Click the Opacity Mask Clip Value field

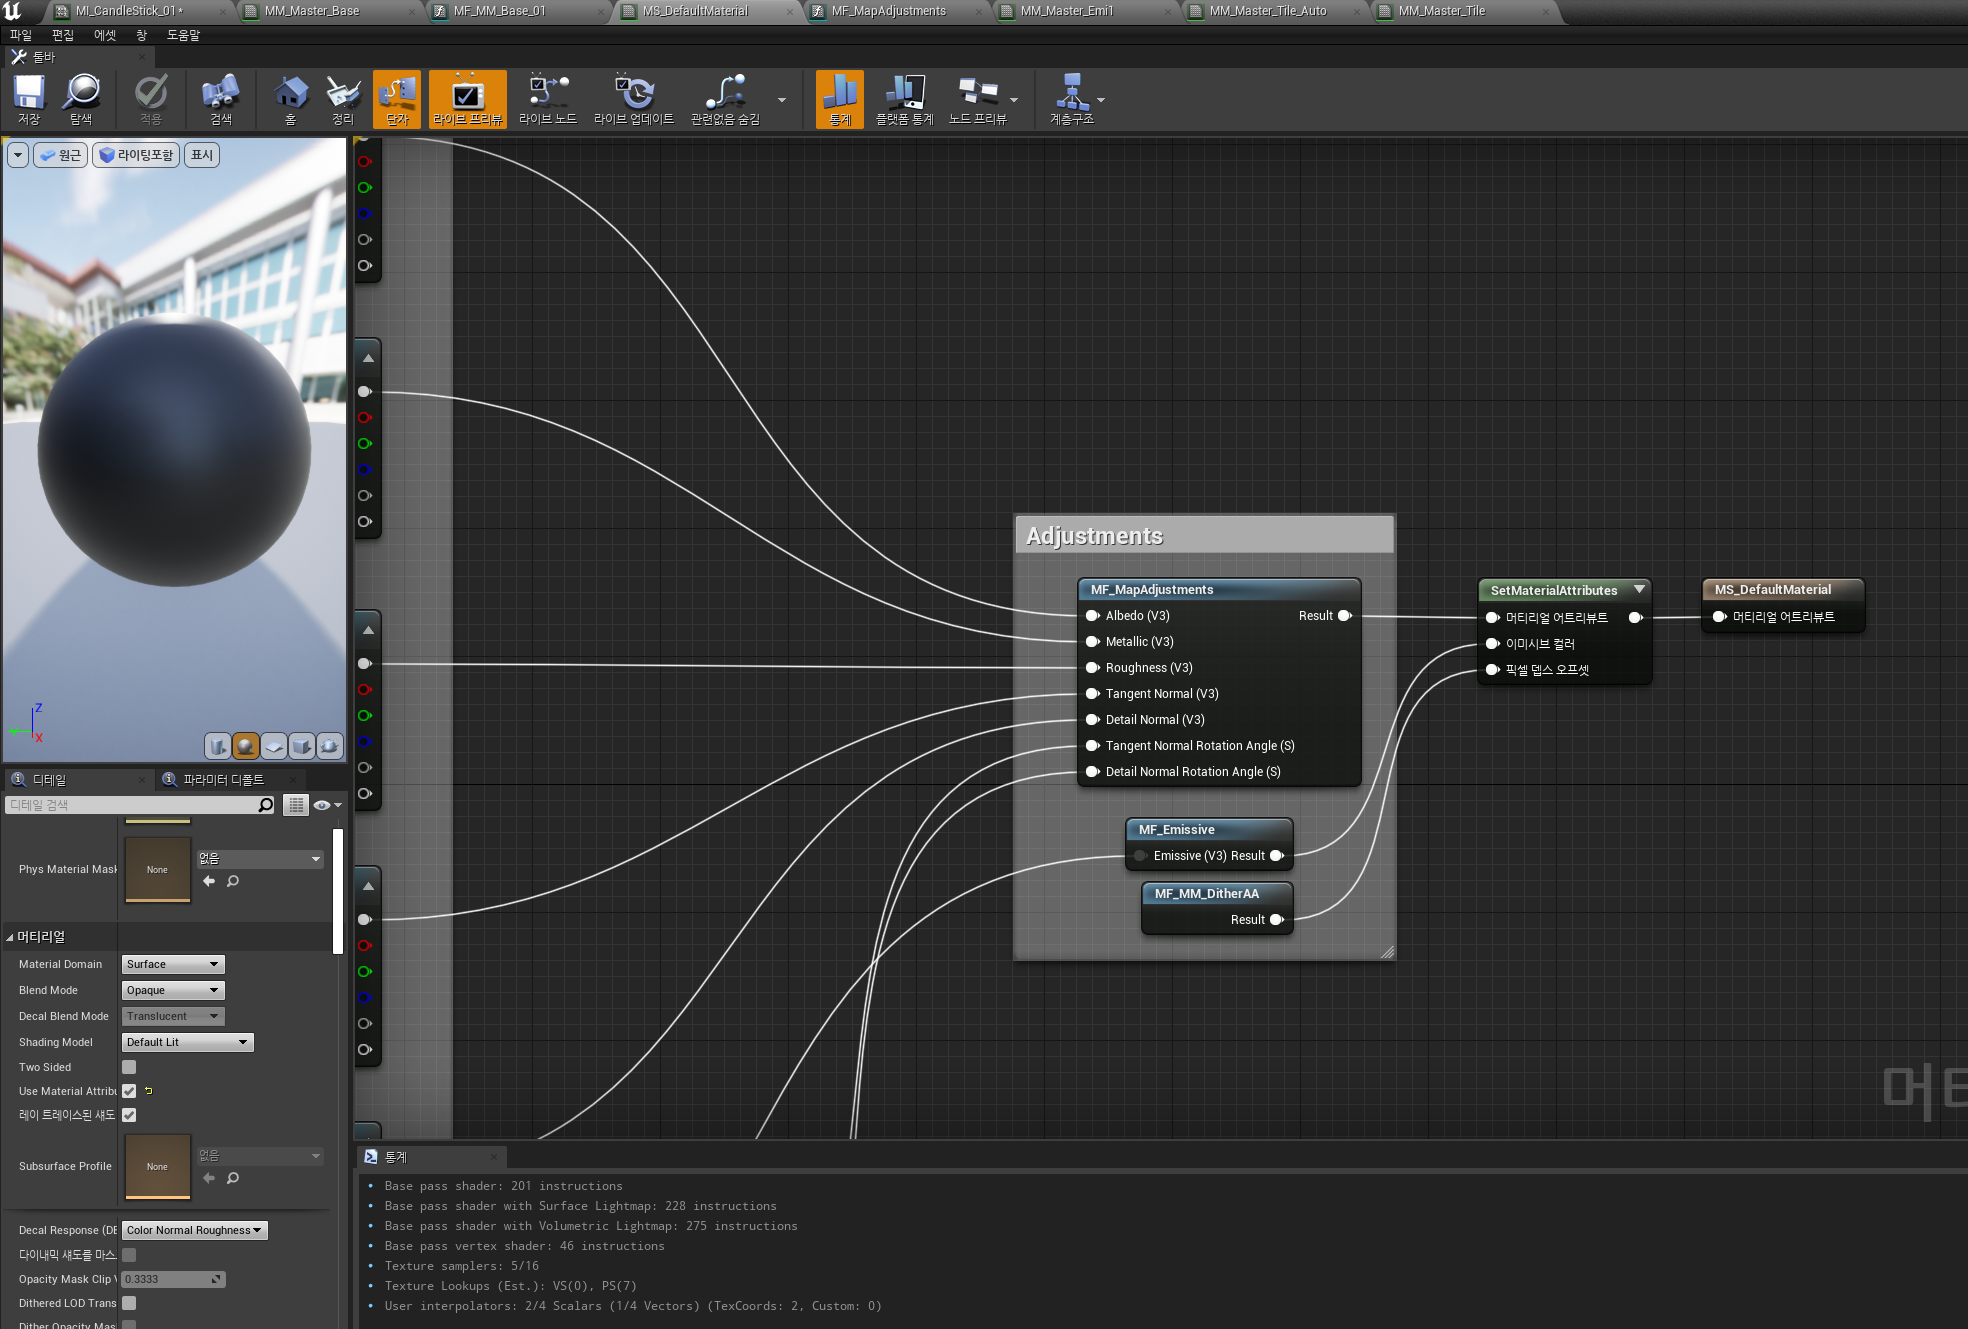point(174,1279)
